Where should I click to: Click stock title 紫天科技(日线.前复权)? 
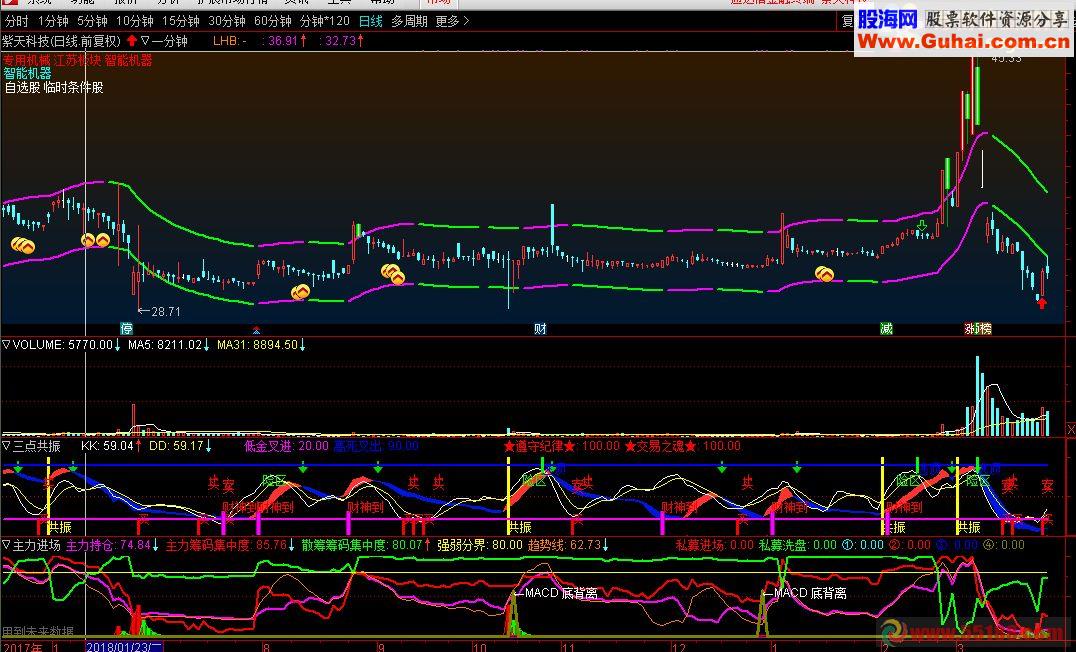[62, 41]
